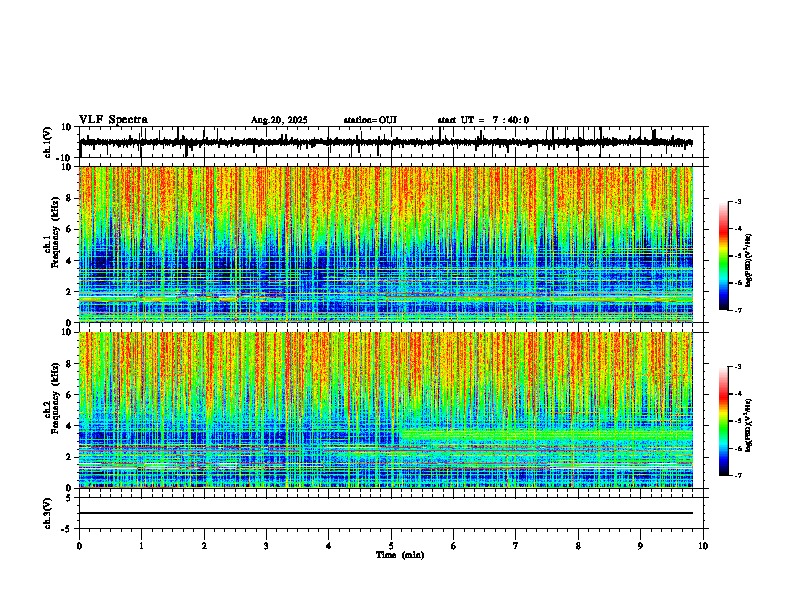Image resolution: width=792 pixels, height=612 pixels.
Task: Click the 'station=OUJ' header label
Action: point(370,120)
